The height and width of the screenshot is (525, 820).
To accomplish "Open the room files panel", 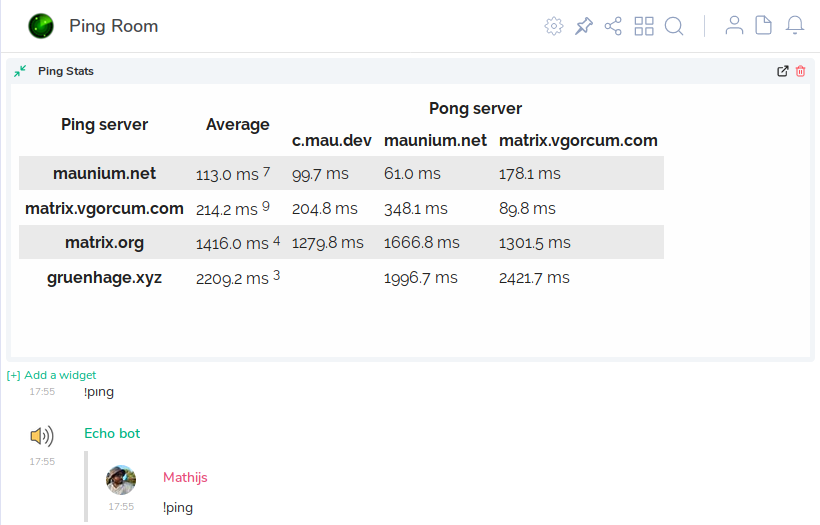I will click(764, 26).
